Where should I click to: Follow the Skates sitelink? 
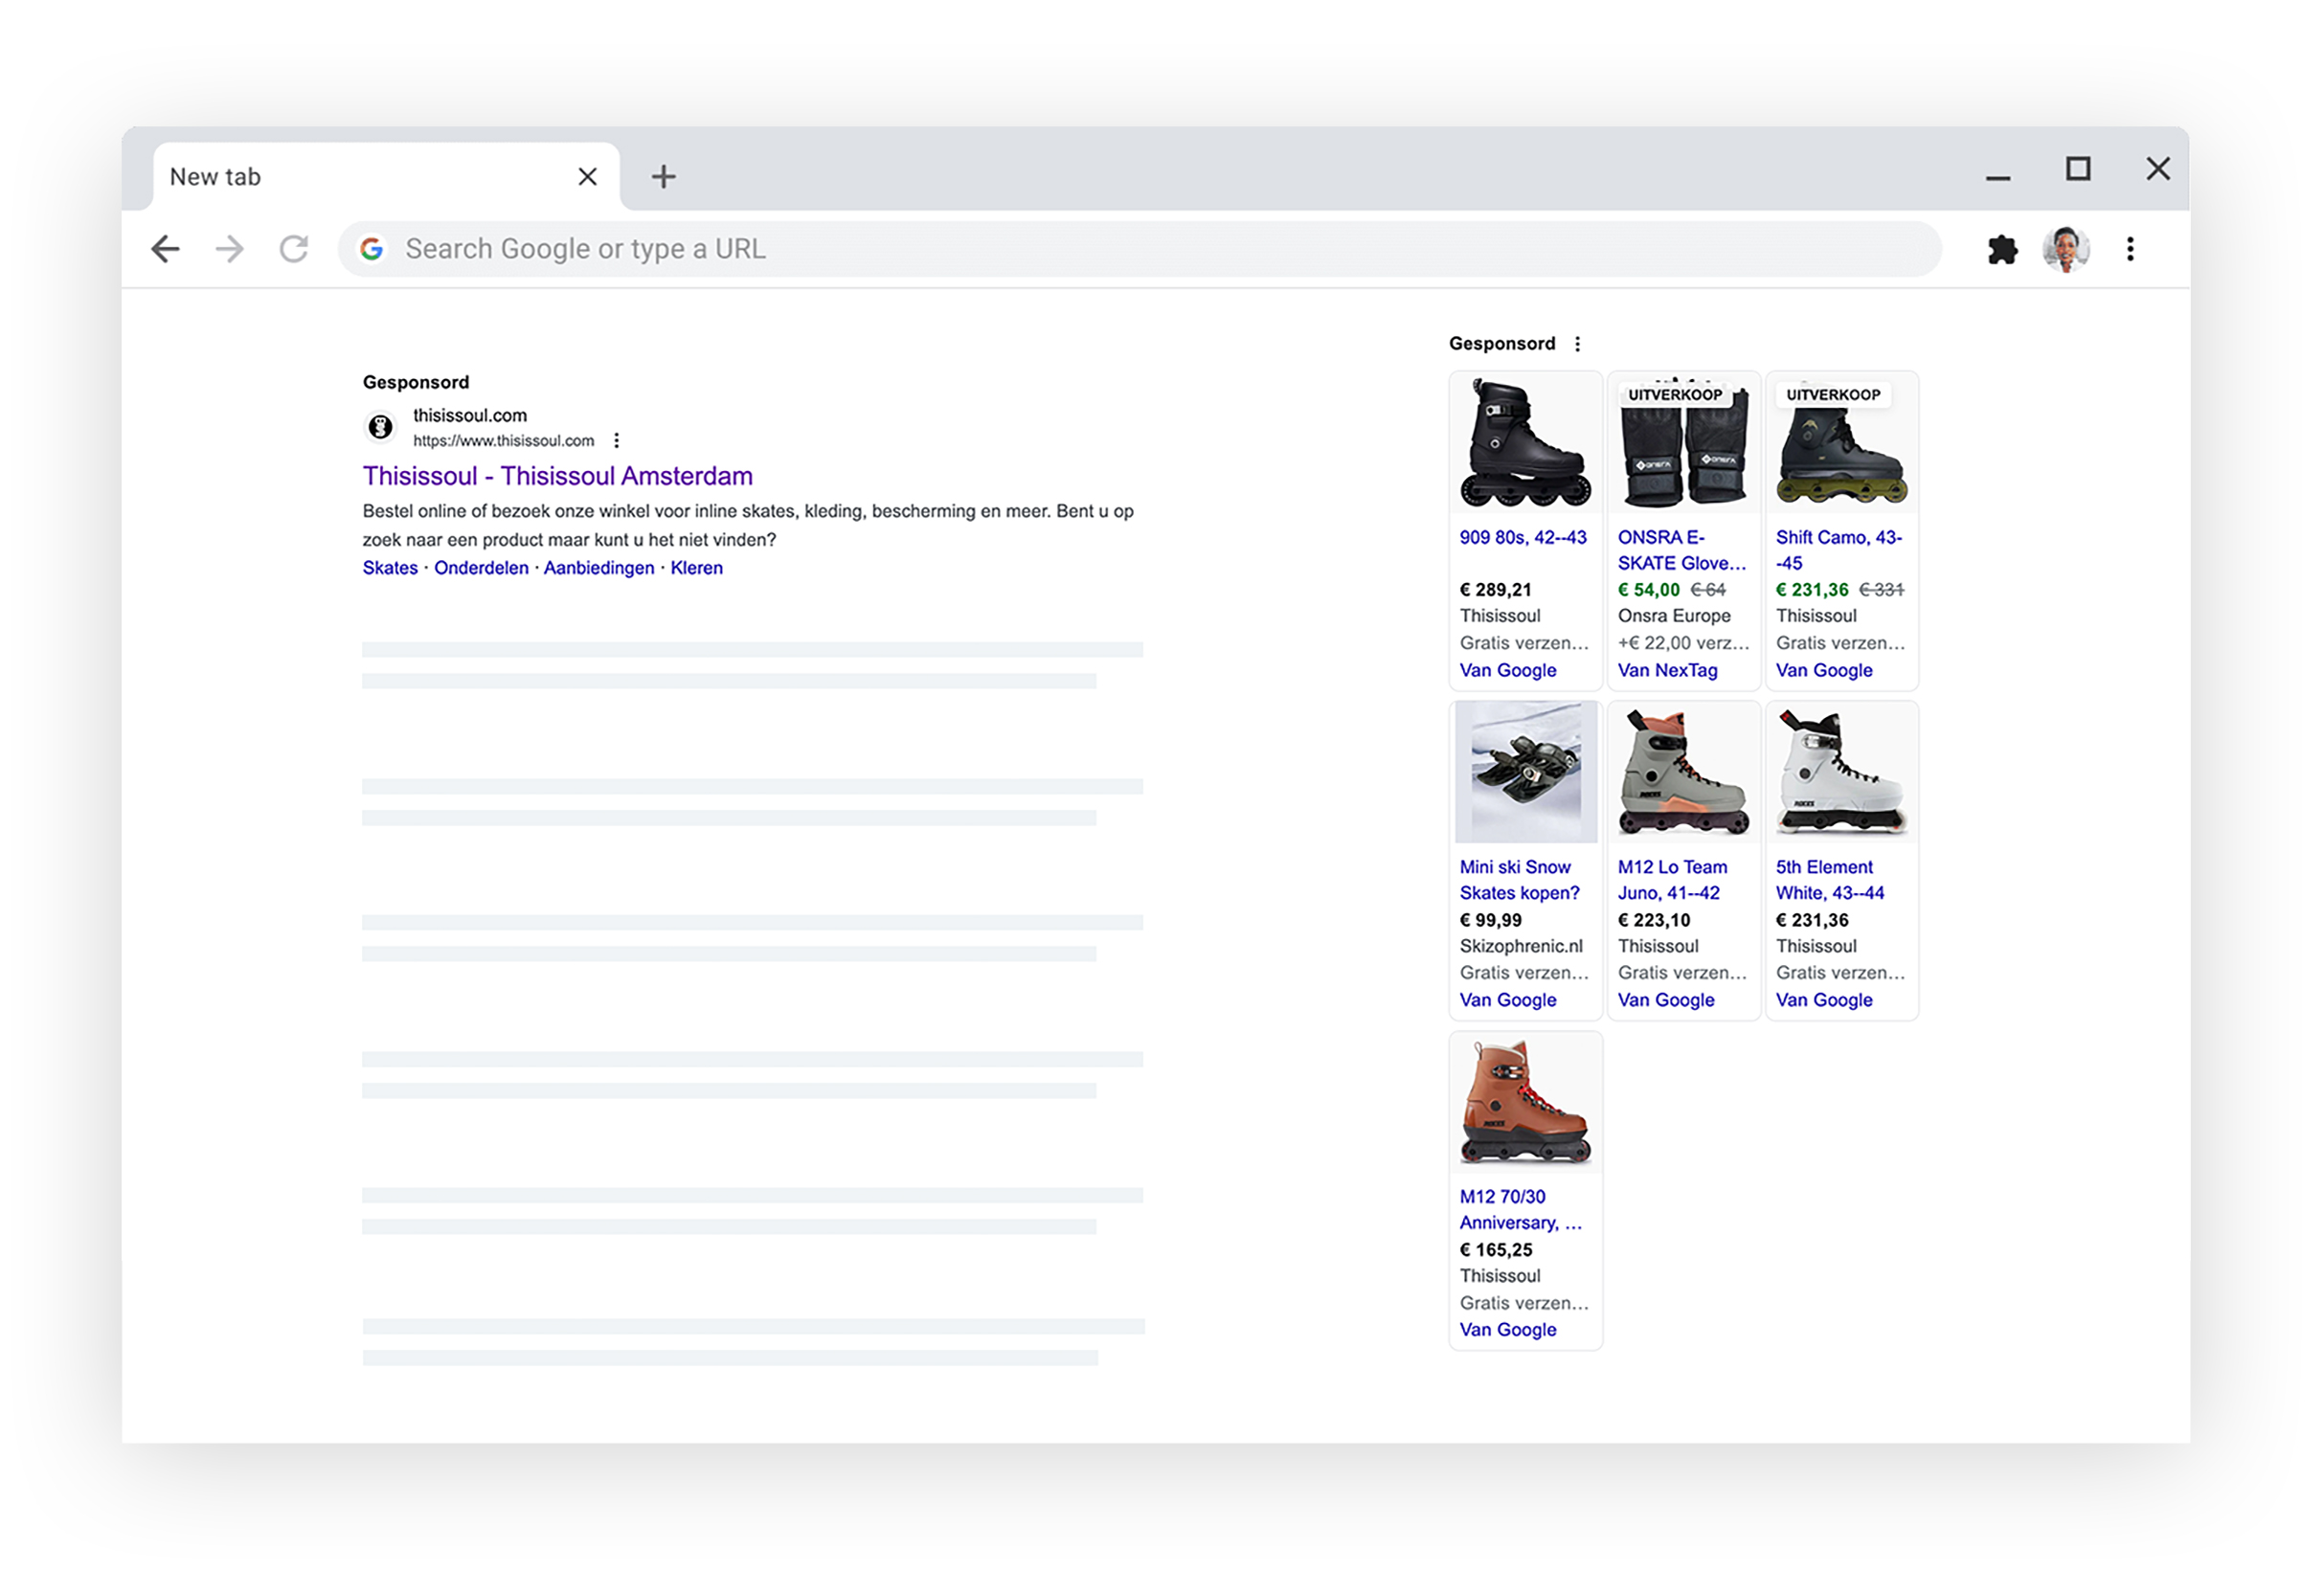pyautogui.click(x=390, y=568)
